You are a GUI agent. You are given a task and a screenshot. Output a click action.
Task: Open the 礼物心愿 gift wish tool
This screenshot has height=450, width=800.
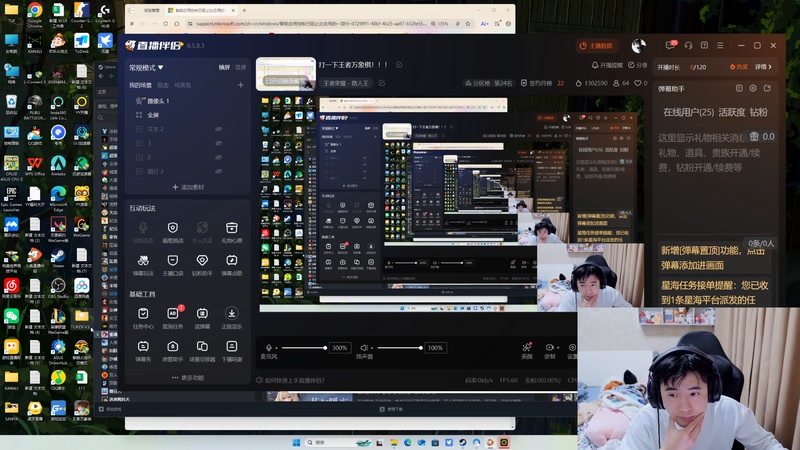click(232, 232)
